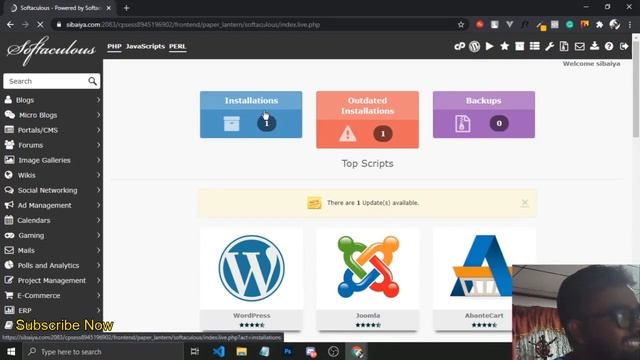Image resolution: width=640 pixels, height=360 pixels.
Task: Click the WordPress script name link
Action: pos(251,316)
